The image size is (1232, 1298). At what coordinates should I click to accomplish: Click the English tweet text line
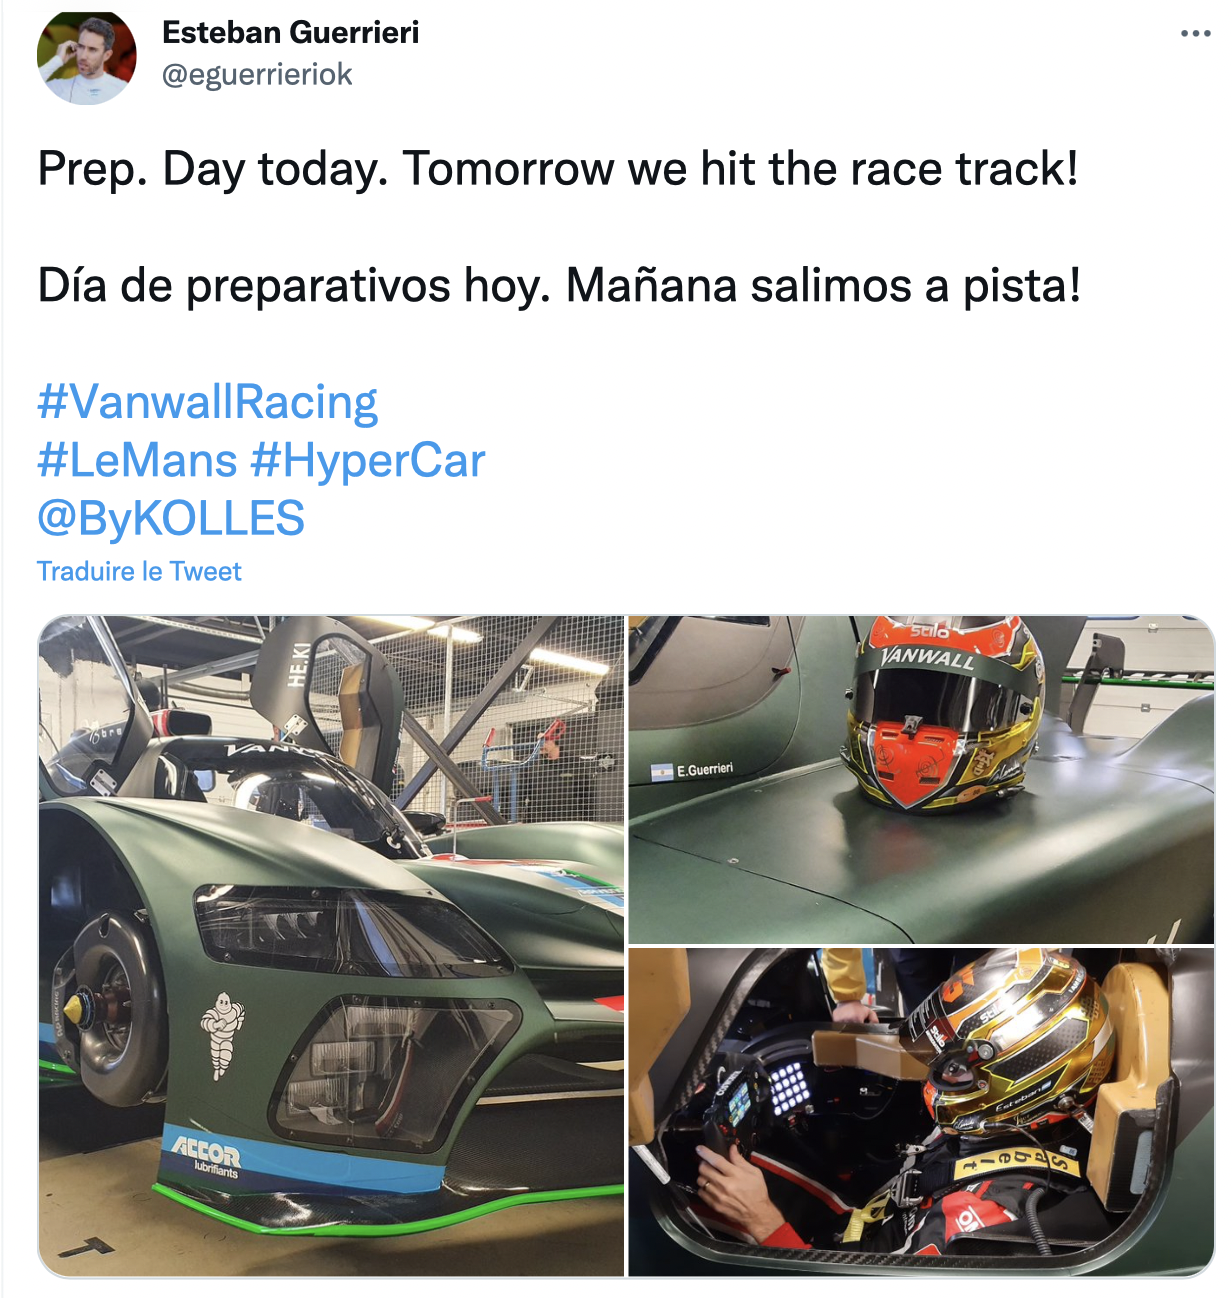pos(558,168)
